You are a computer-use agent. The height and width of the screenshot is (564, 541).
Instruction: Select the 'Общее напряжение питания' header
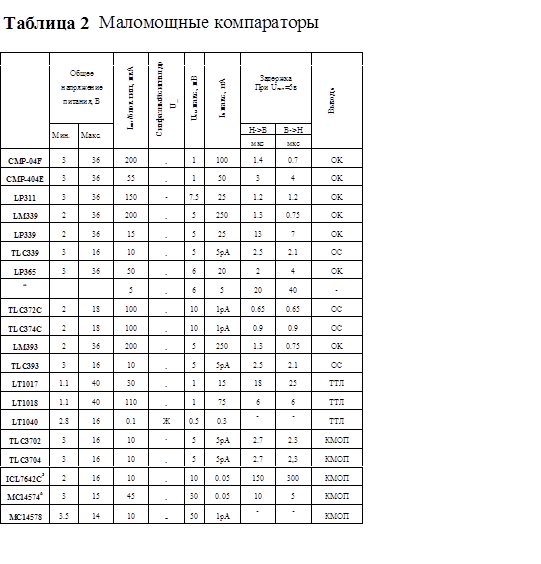coord(82,87)
